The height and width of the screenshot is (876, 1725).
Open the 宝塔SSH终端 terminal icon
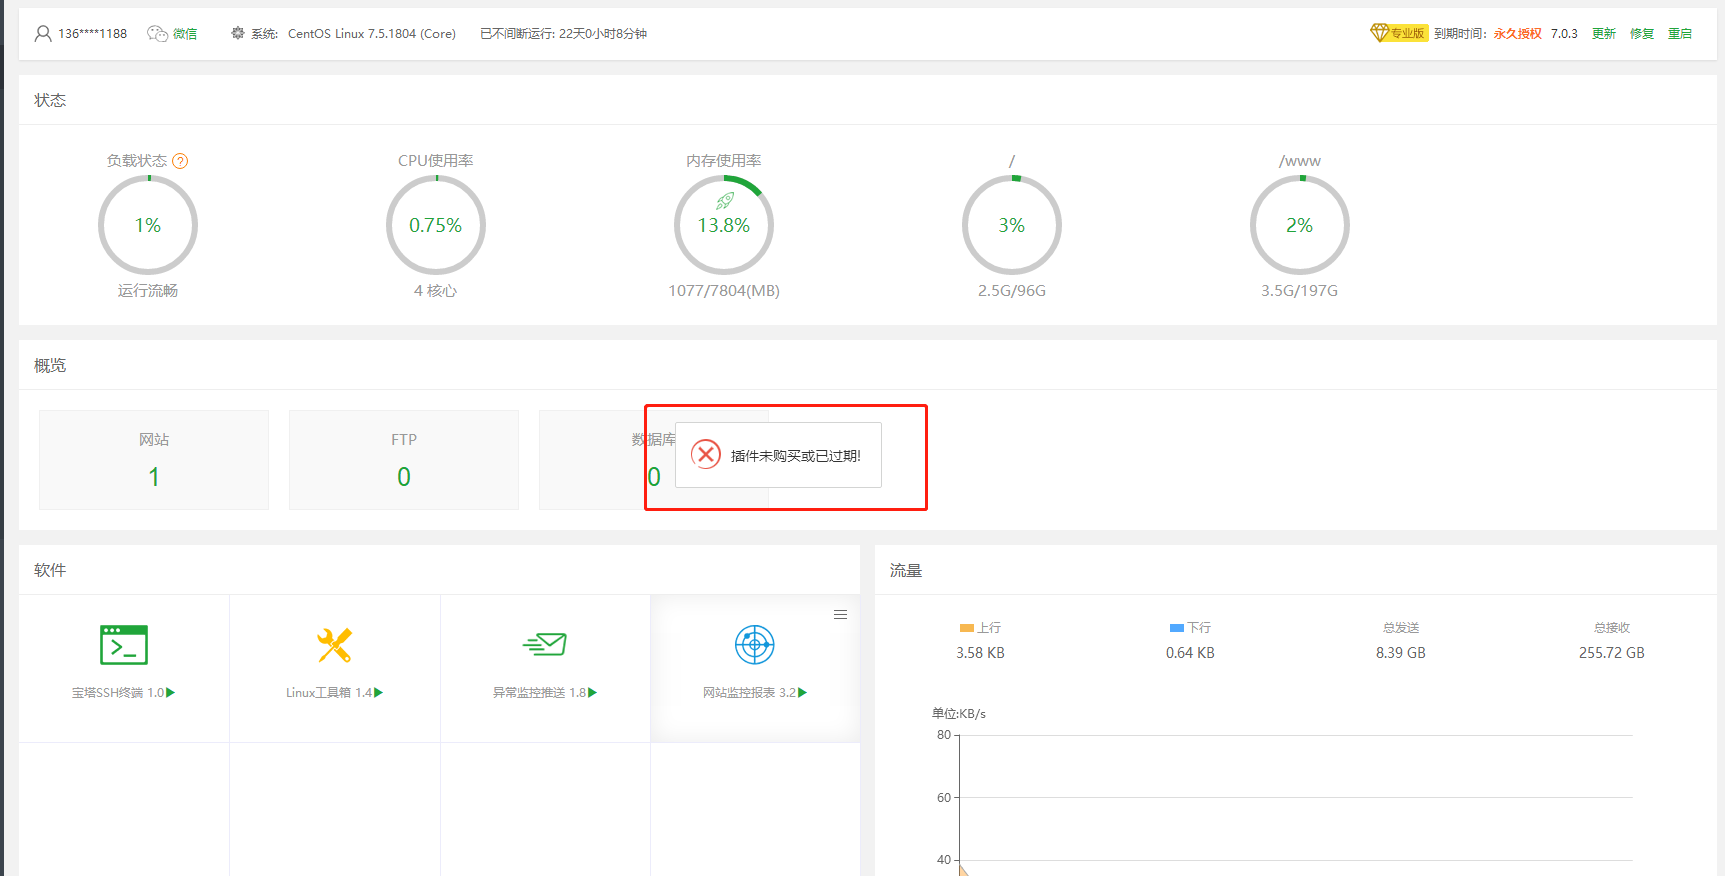[x=124, y=645]
